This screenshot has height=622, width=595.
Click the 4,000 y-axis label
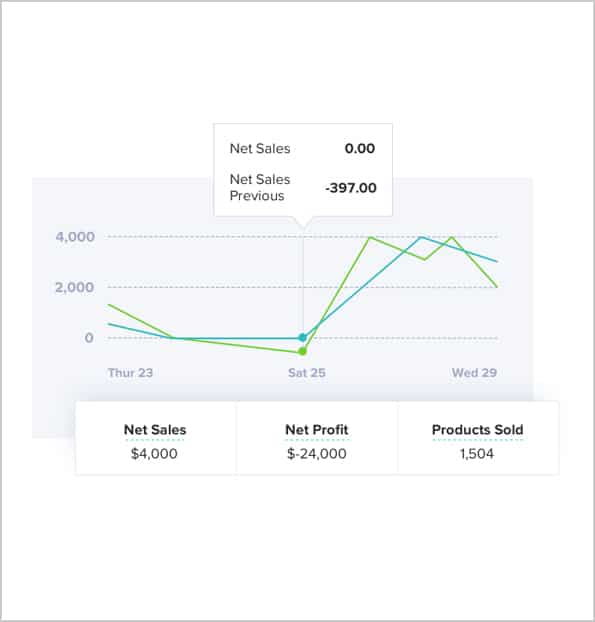point(75,237)
